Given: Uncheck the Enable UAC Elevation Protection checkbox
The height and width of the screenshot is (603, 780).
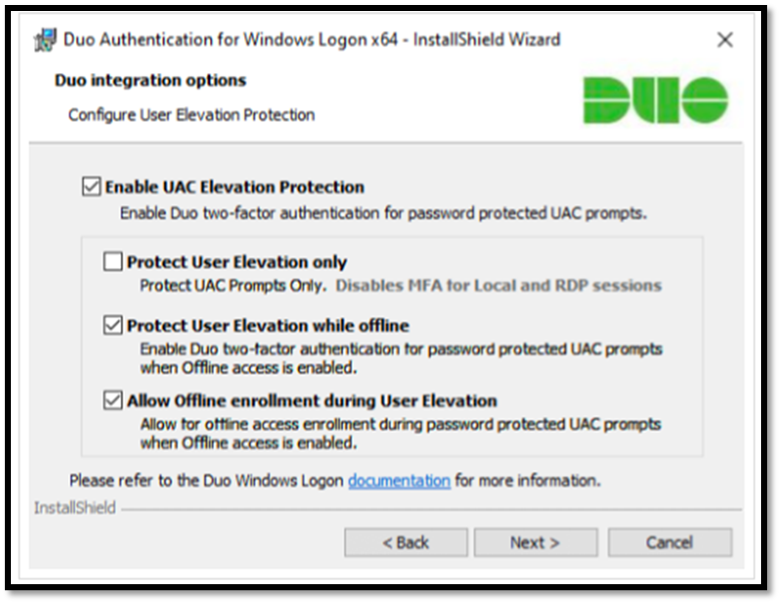Looking at the screenshot, I should pyautogui.click(x=92, y=187).
